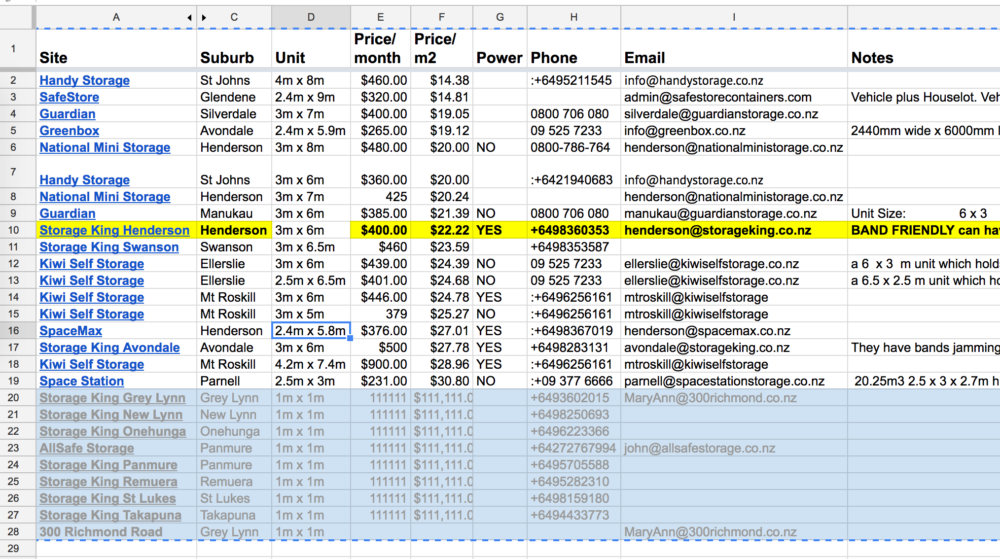The height and width of the screenshot is (559, 1000).
Task: Select 'BAND FRIENDLY' notes cell
Action: click(x=923, y=230)
